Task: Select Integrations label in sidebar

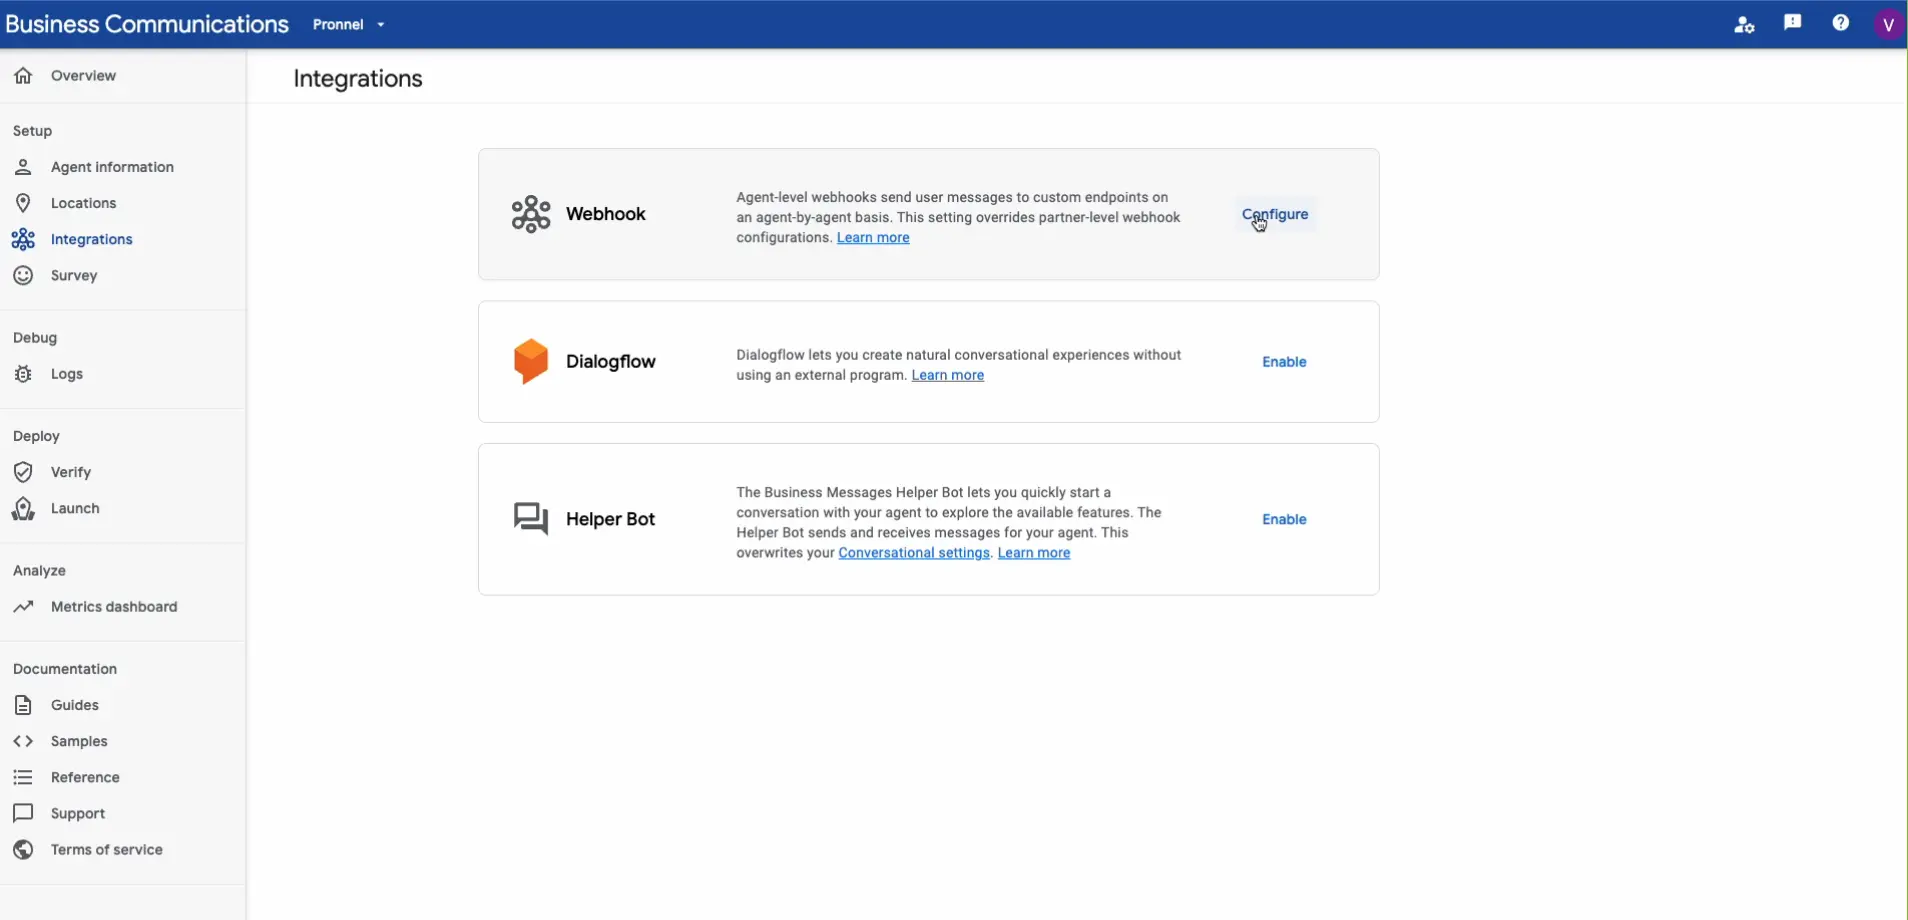Action: 92,239
